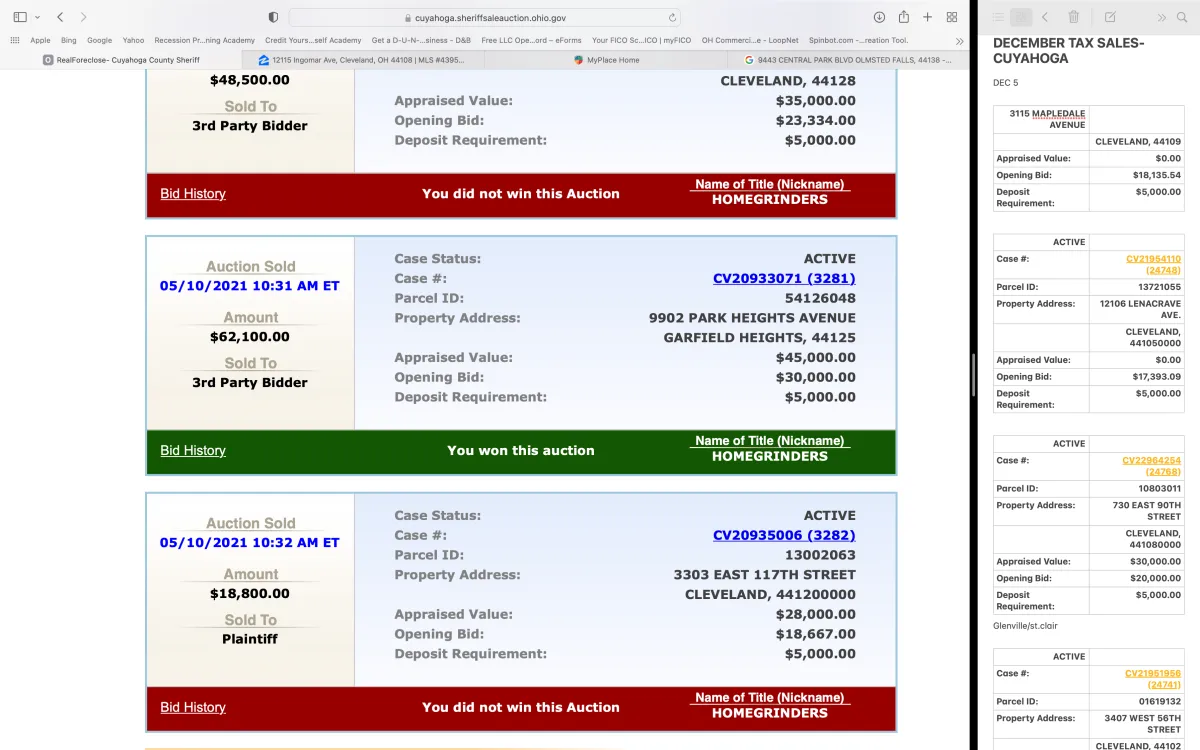
Task: Switch Notes to list view icon
Action: (x=997, y=17)
